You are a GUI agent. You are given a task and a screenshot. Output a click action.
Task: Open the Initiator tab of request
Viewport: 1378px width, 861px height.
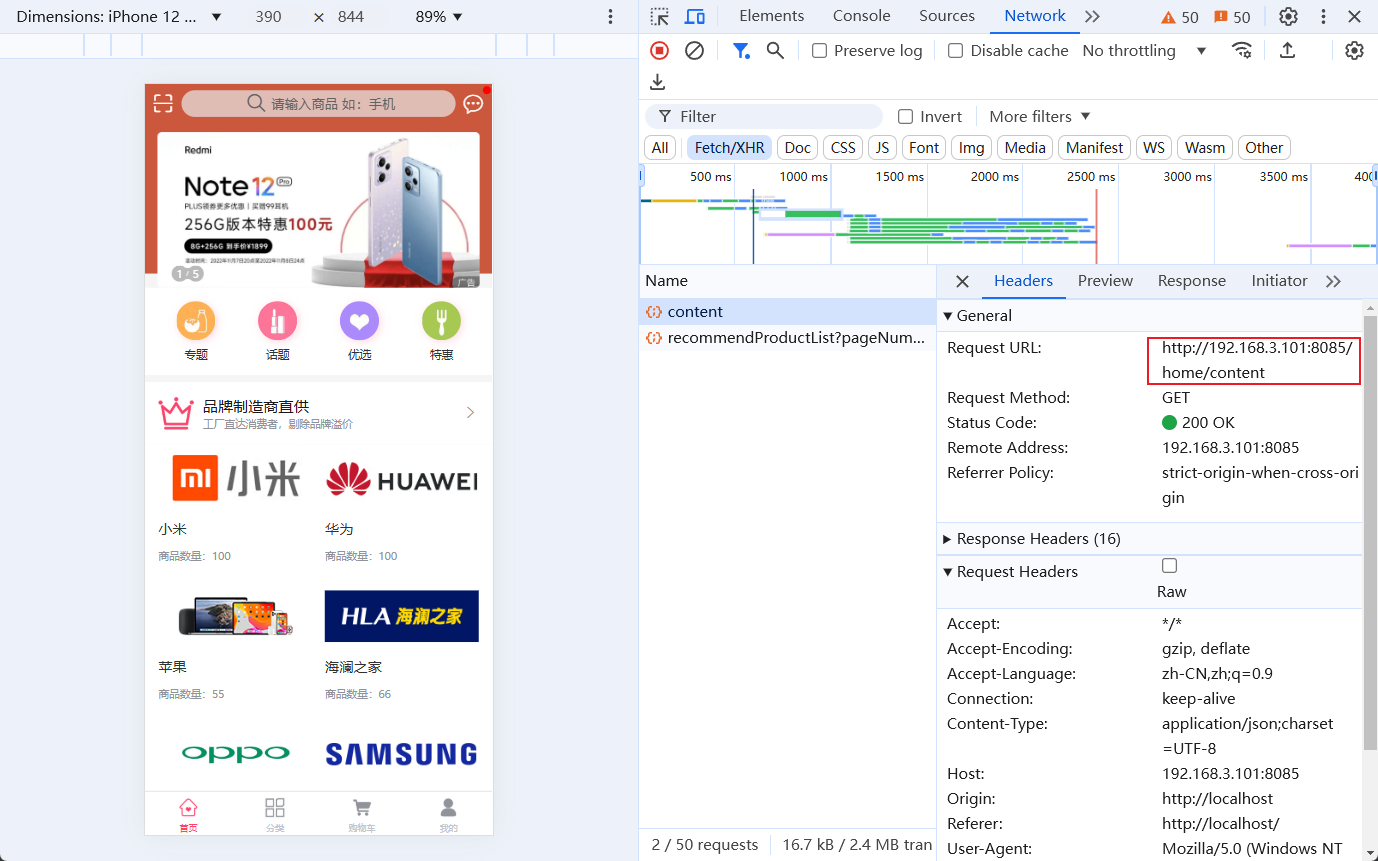(1279, 281)
